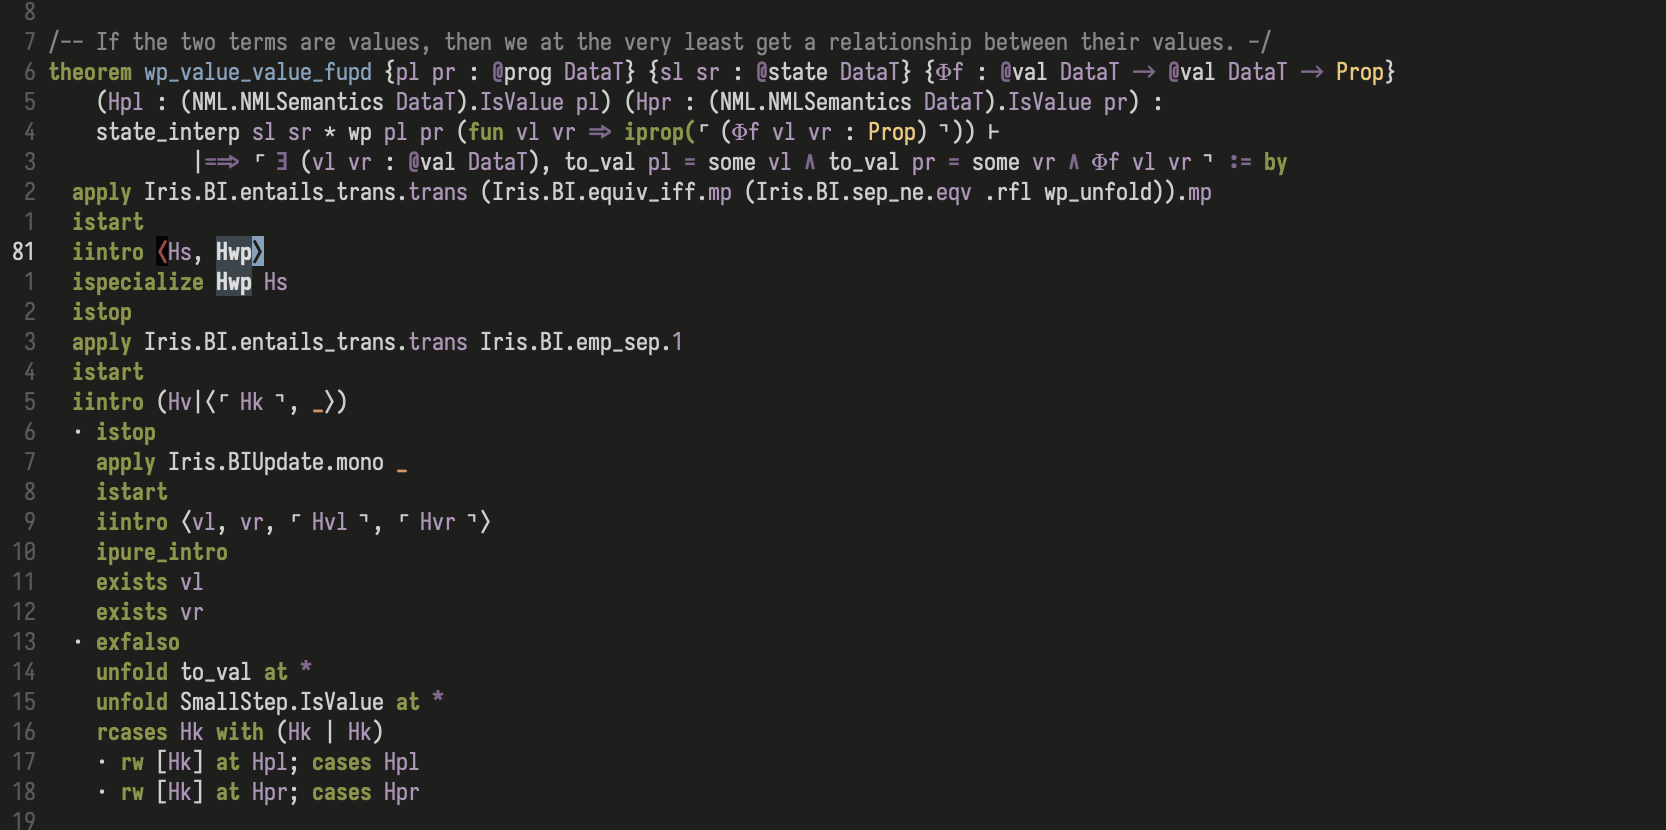This screenshot has height=830, width=1666.
Task: Click the "ipure_intro" tactic
Action: coord(161,552)
